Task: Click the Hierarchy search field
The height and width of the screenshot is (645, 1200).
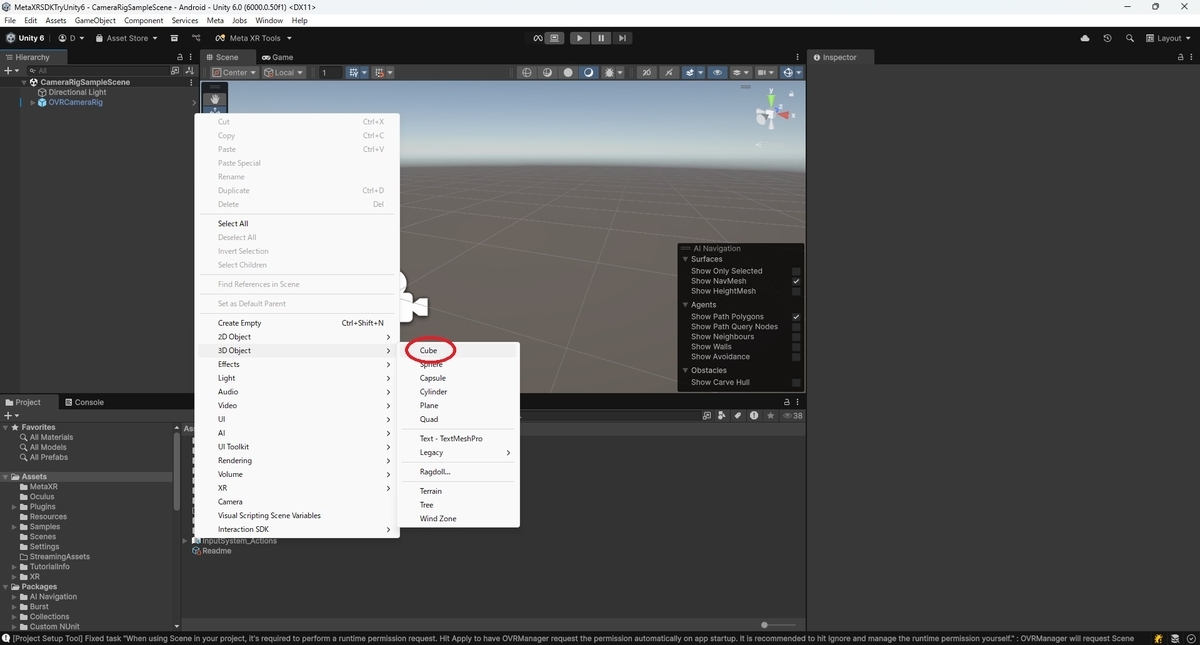Action: coord(97,71)
